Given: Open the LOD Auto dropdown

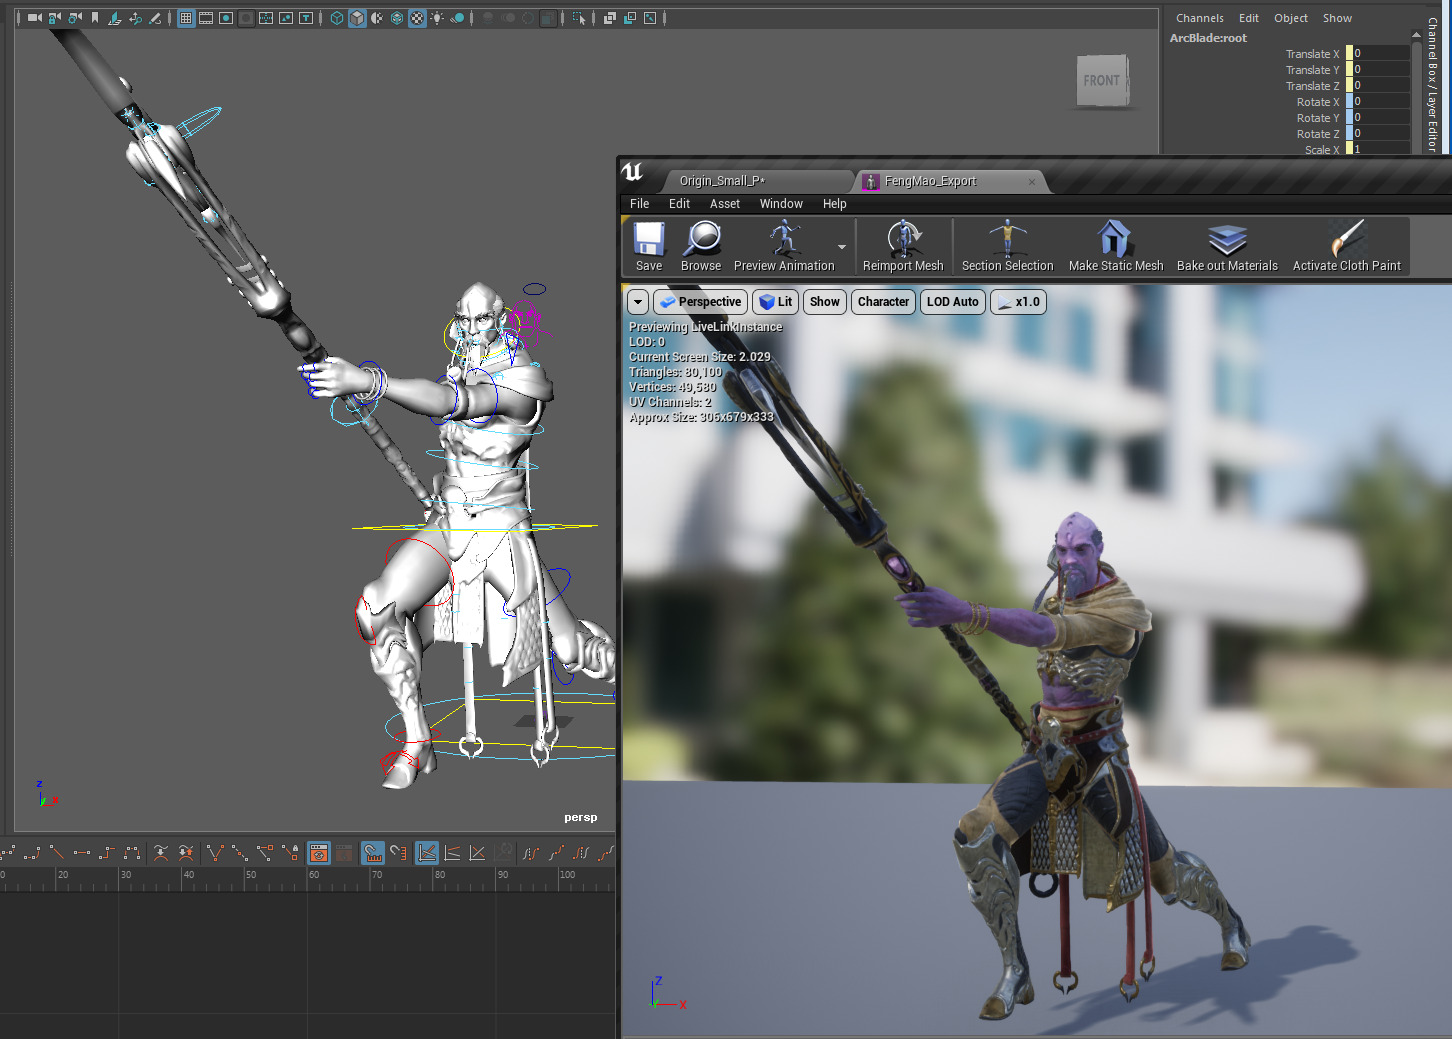Looking at the screenshot, I should pyautogui.click(x=952, y=302).
